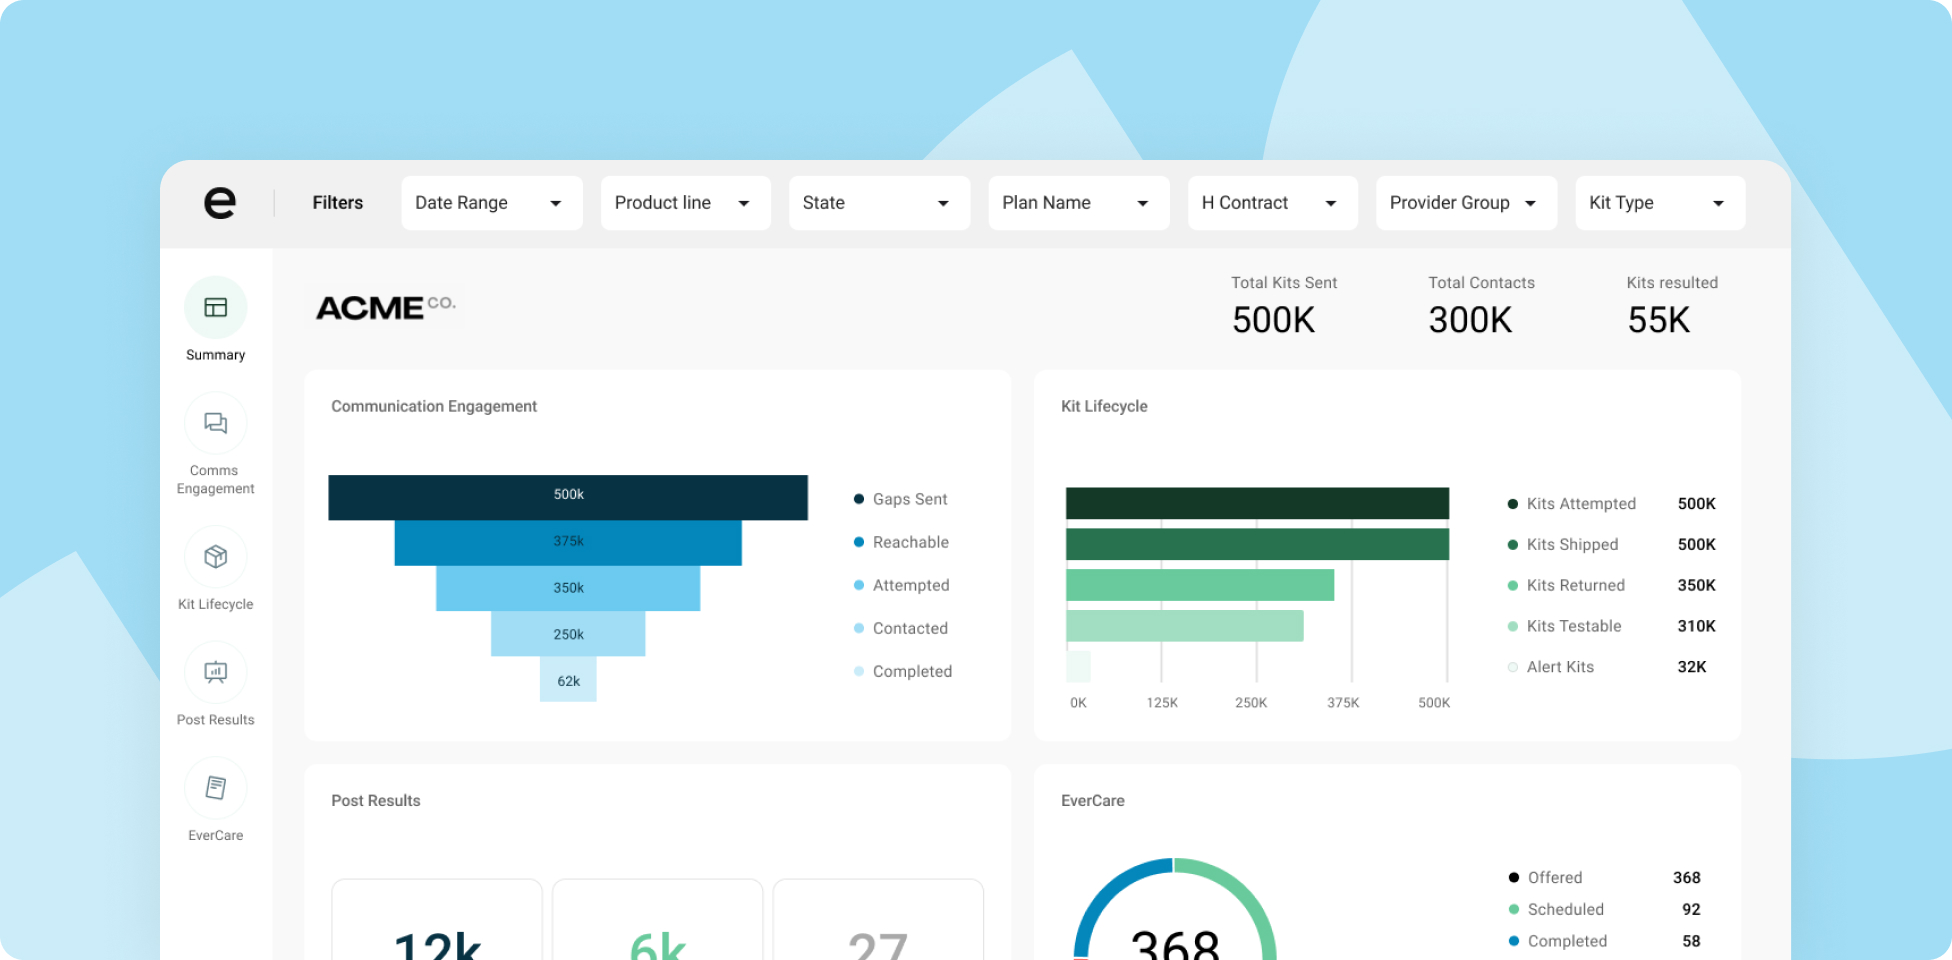Click the 12k Post Results card
This screenshot has width=1952, height=960.
click(x=437, y=920)
